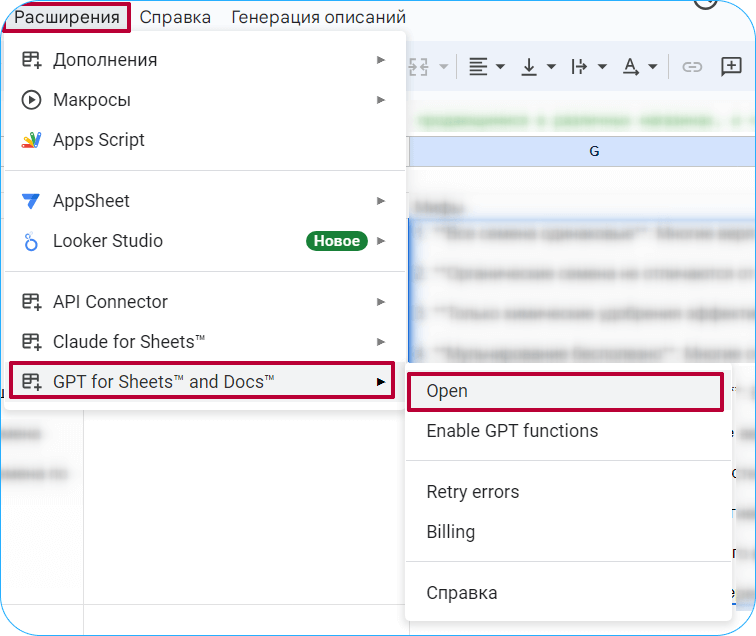Select Дополнения menu entry
756x636 pixels.
(x=204, y=60)
